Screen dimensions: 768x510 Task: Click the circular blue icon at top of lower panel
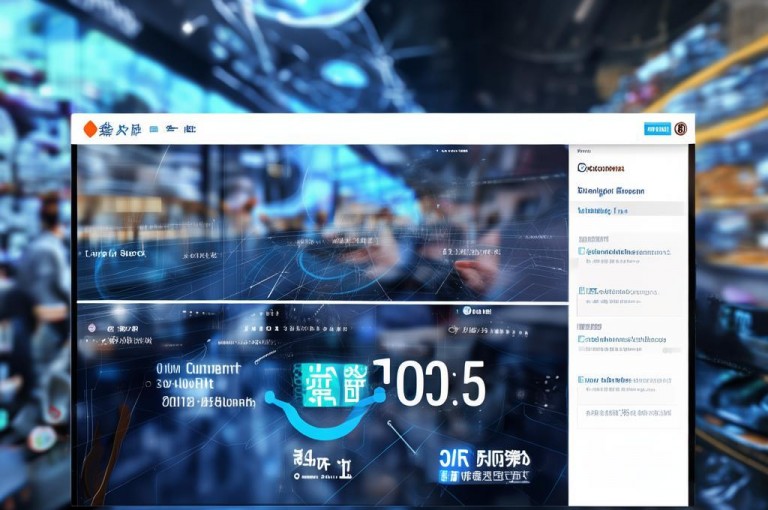point(467,311)
